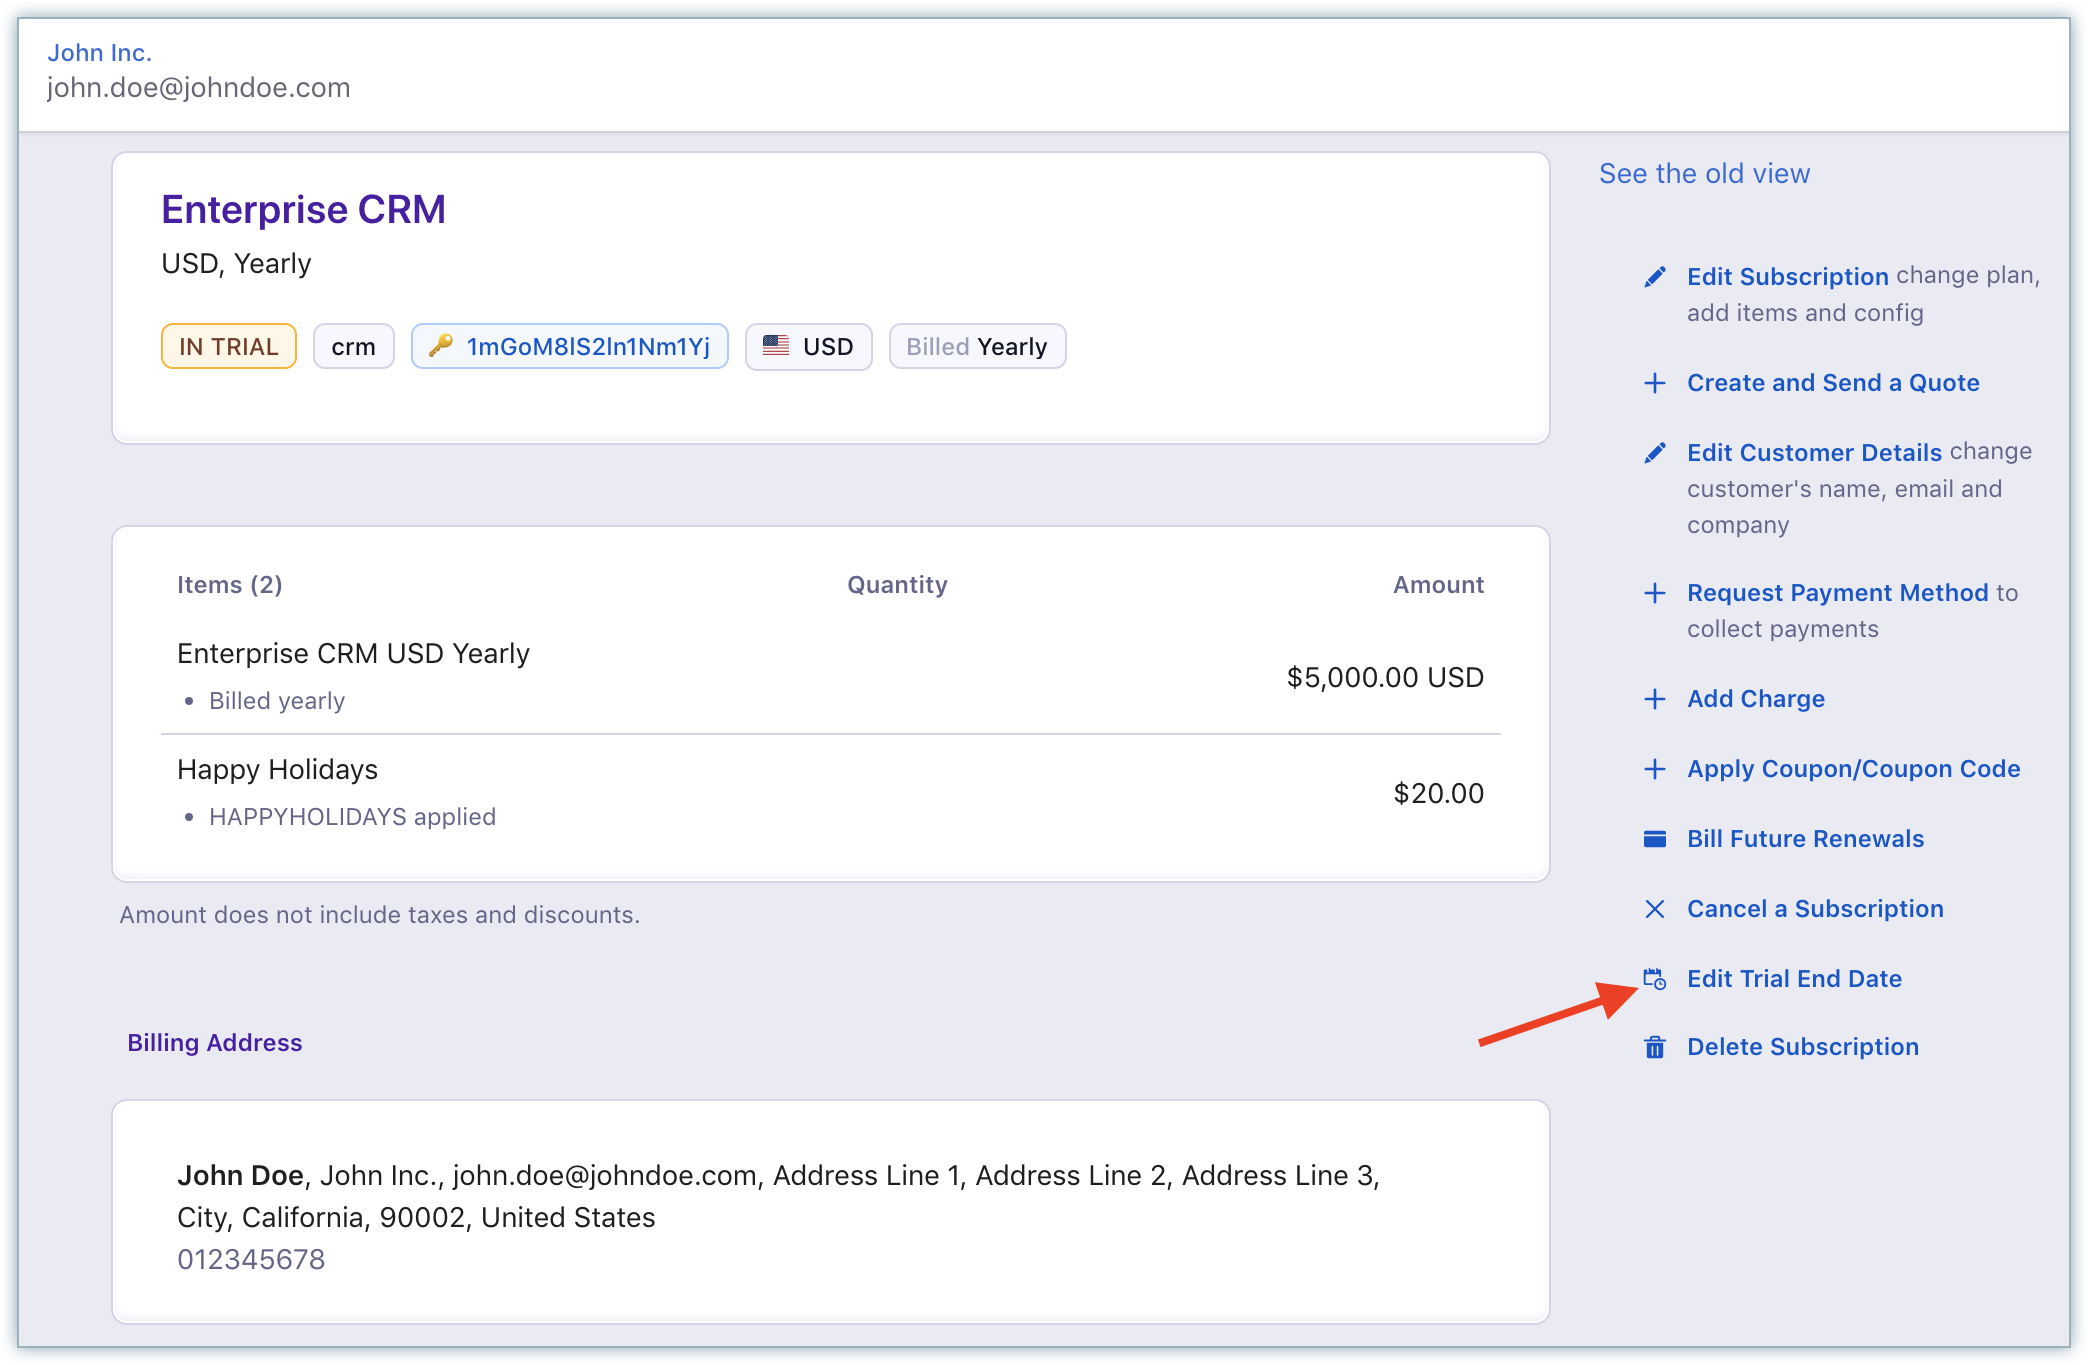This screenshot has width=2088, height=1365.
Task: Click the $20.00 amount
Action: coord(1438,794)
